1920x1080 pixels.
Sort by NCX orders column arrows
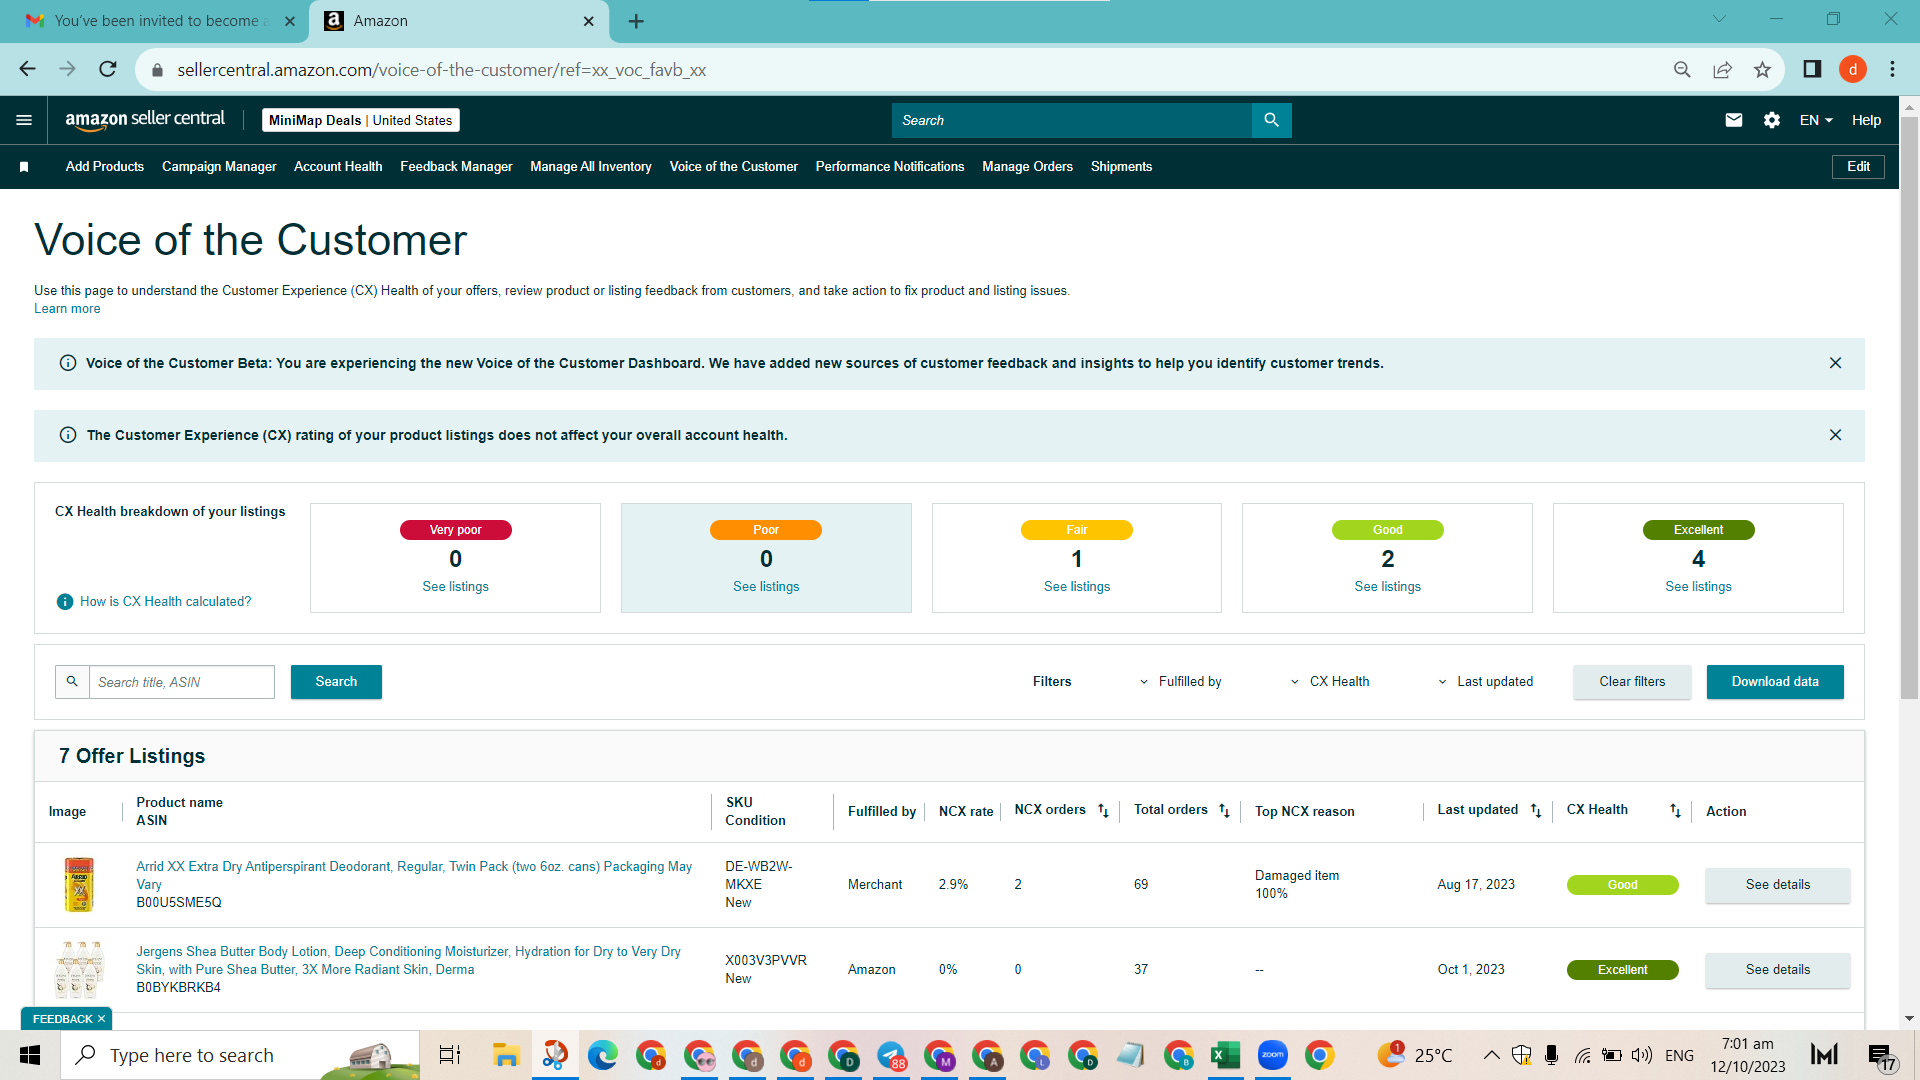point(1103,810)
